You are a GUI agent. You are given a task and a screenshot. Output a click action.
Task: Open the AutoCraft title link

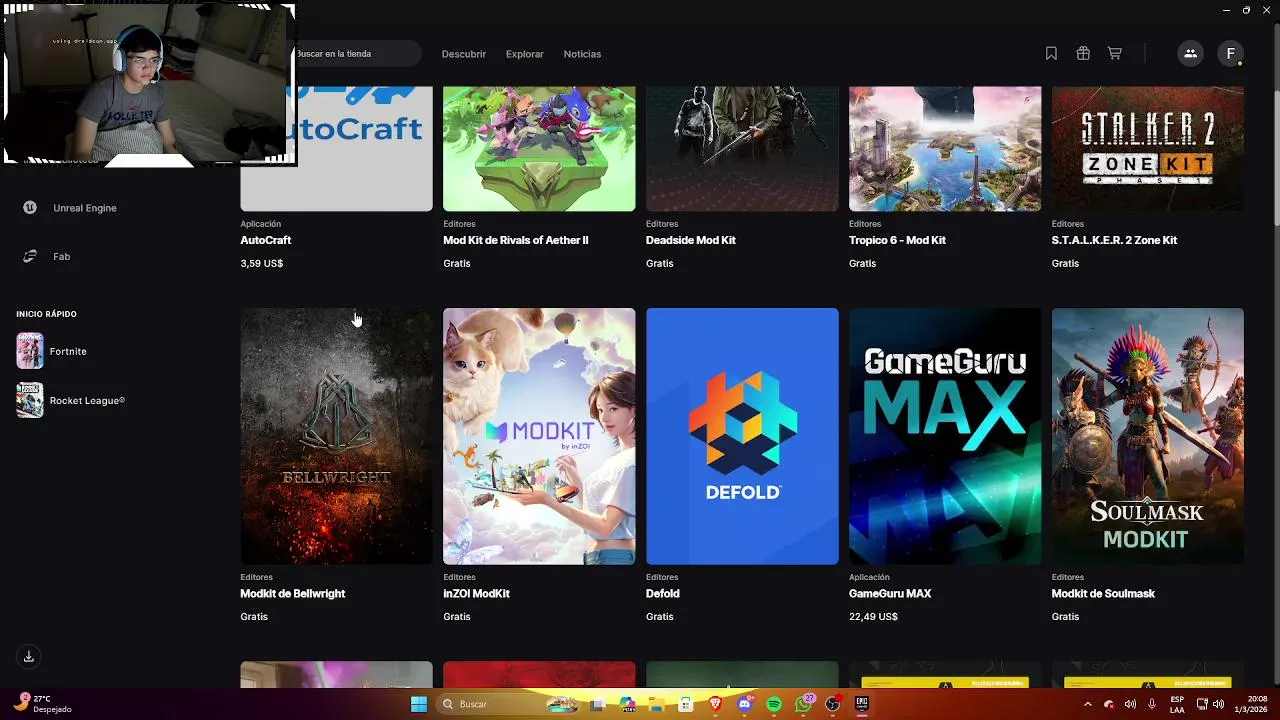click(x=266, y=240)
